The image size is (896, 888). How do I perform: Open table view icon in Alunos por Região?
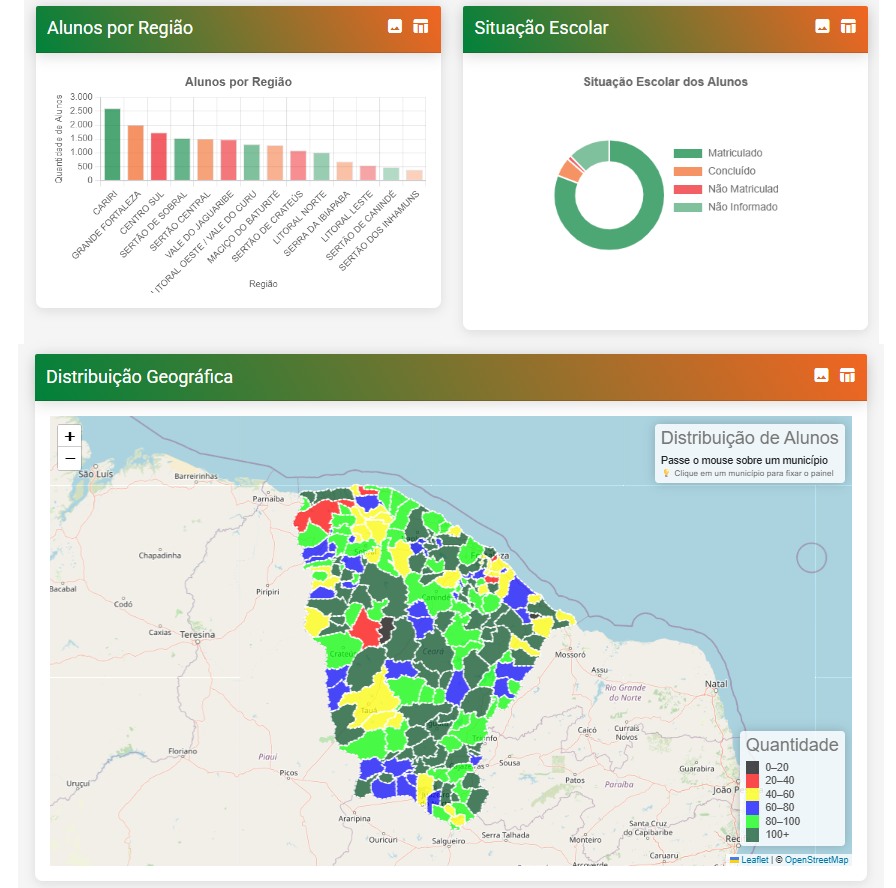point(421,27)
